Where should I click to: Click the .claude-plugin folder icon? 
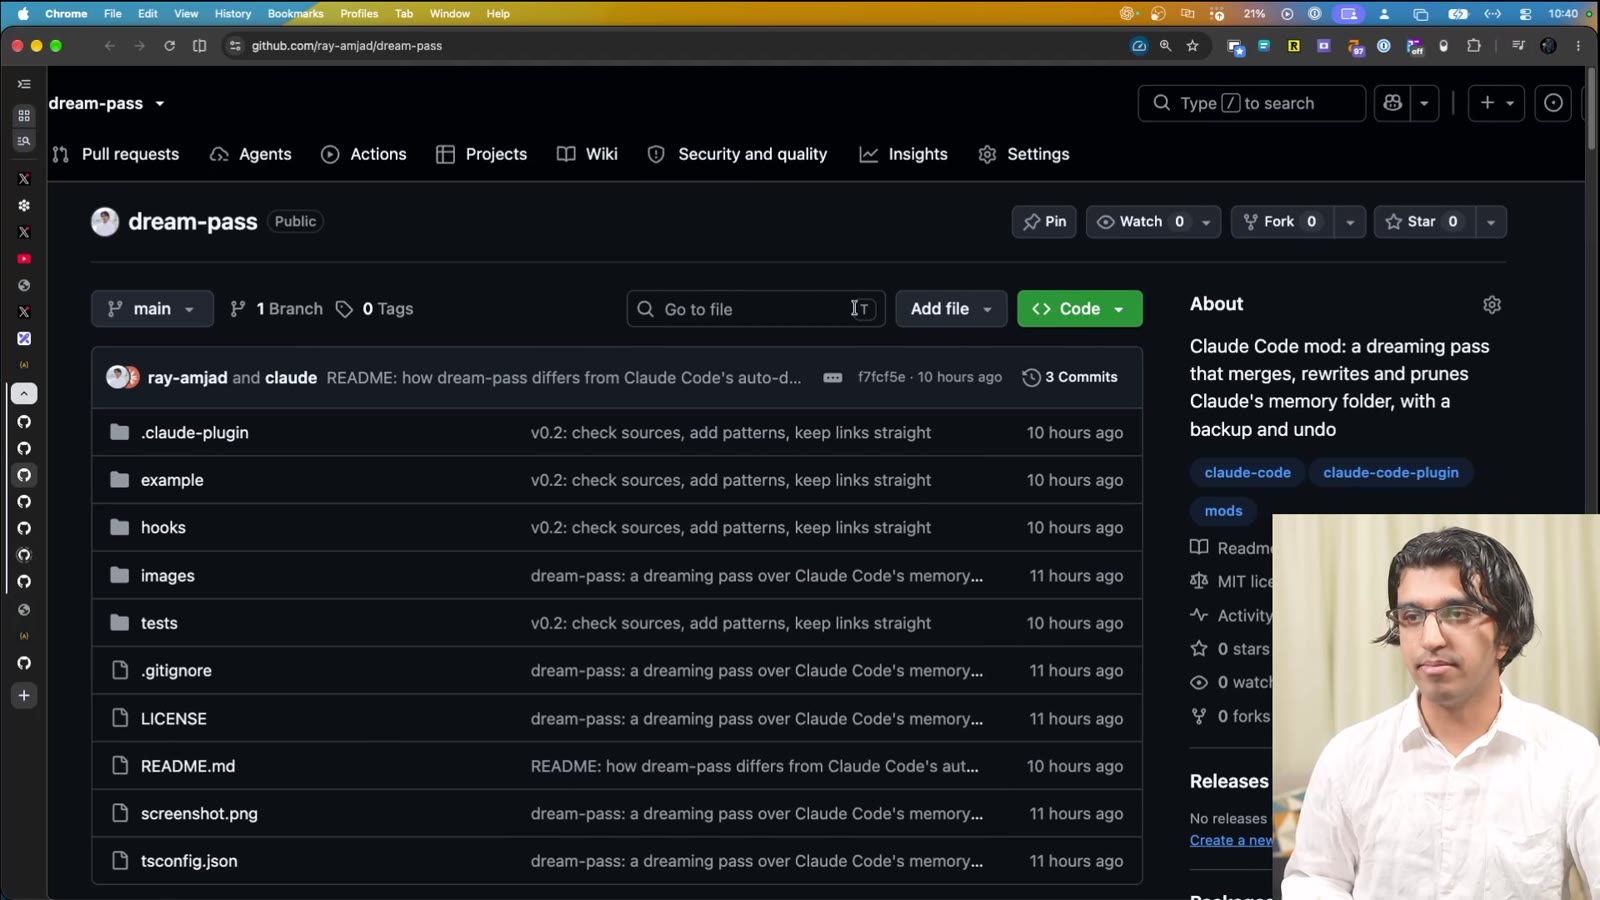tap(120, 432)
